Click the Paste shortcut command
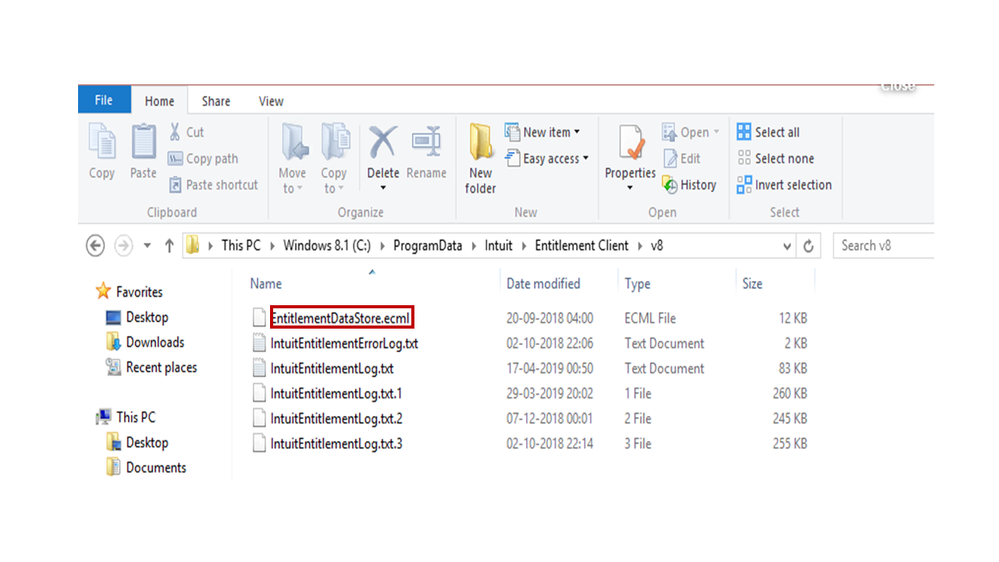The image size is (999, 562). point(213,185)
